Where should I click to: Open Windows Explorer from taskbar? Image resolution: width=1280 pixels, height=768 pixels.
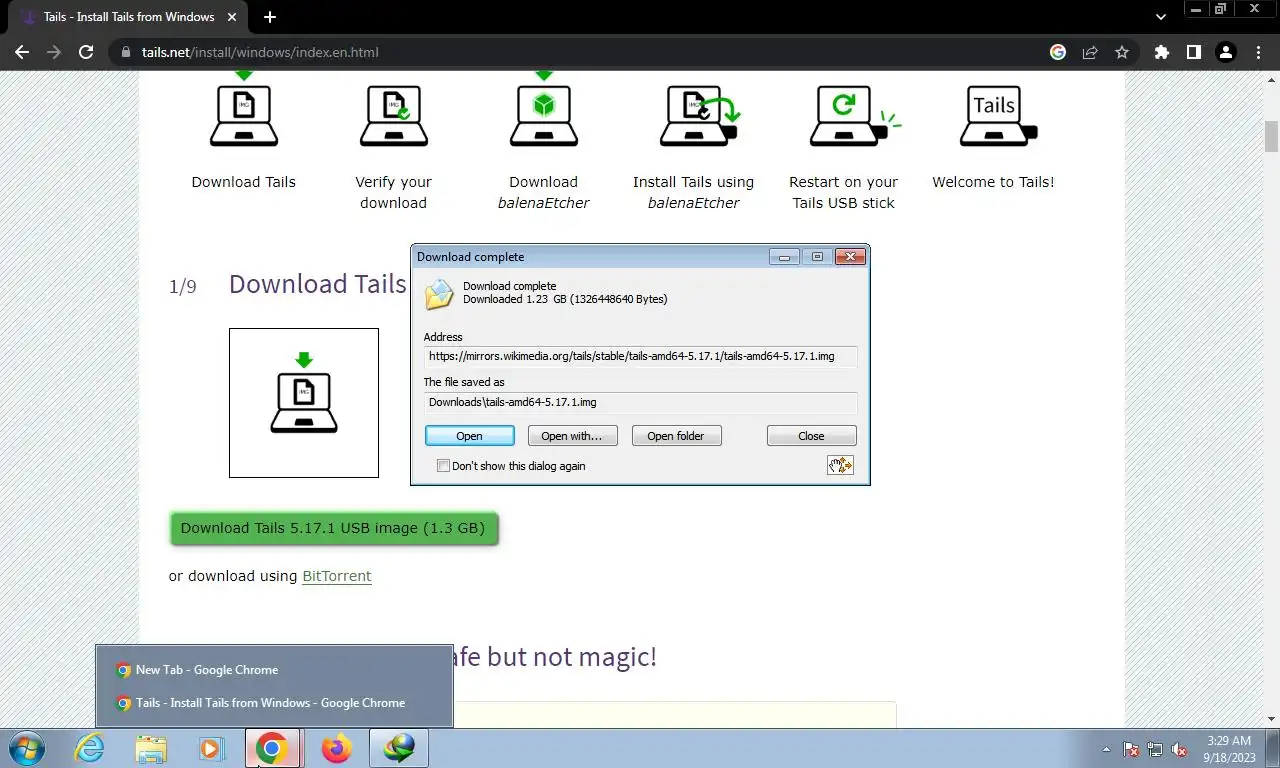[x=151, y=748]
